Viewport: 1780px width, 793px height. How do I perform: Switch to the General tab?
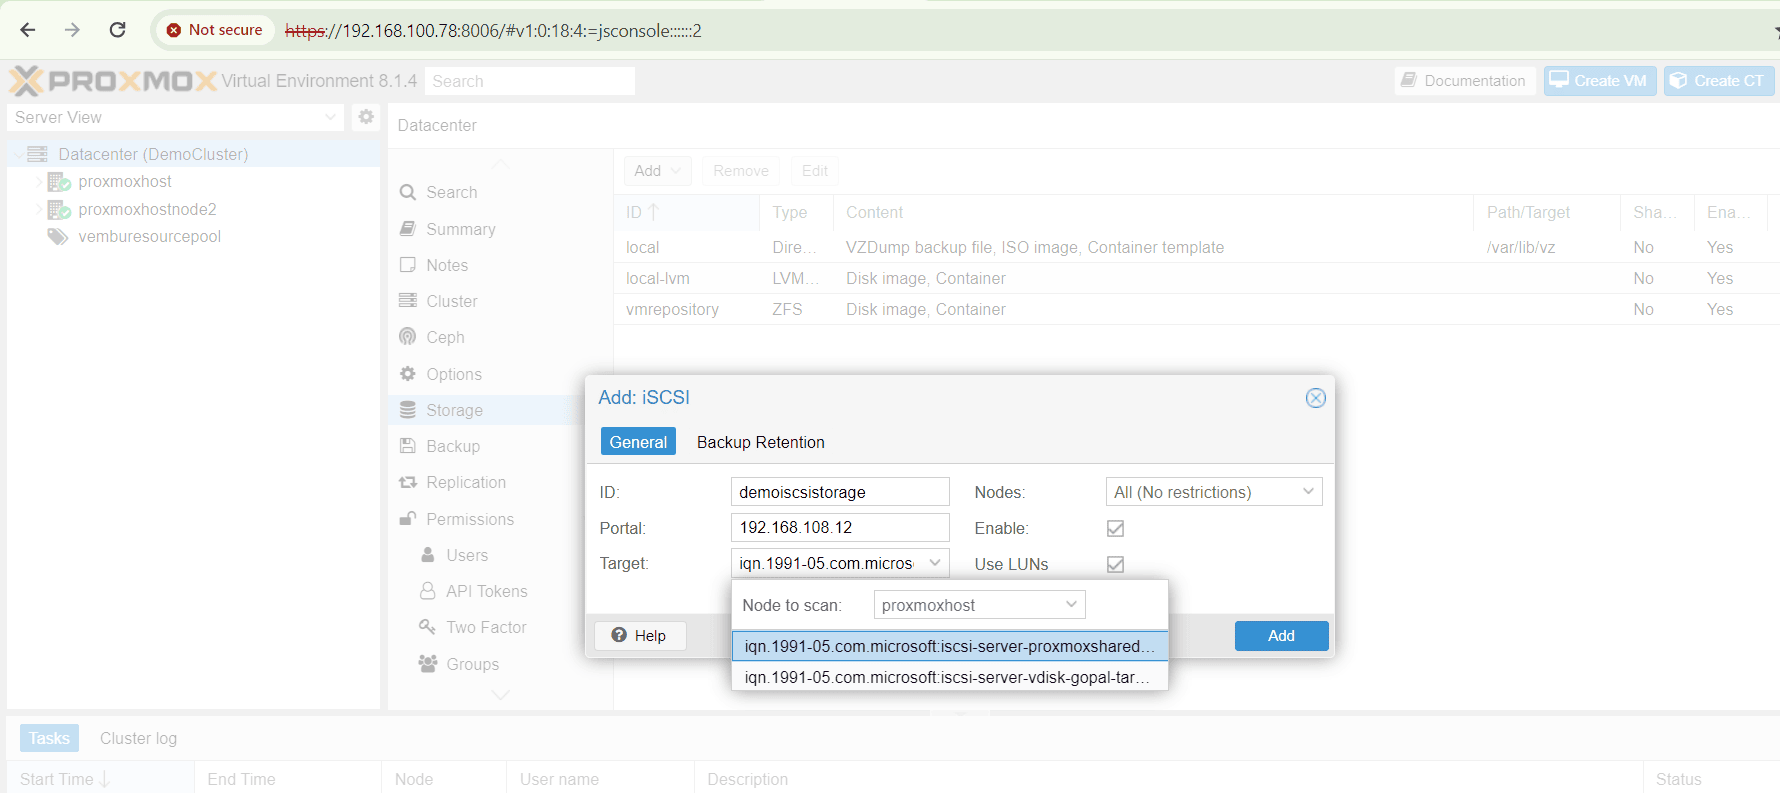click(638, 442)
